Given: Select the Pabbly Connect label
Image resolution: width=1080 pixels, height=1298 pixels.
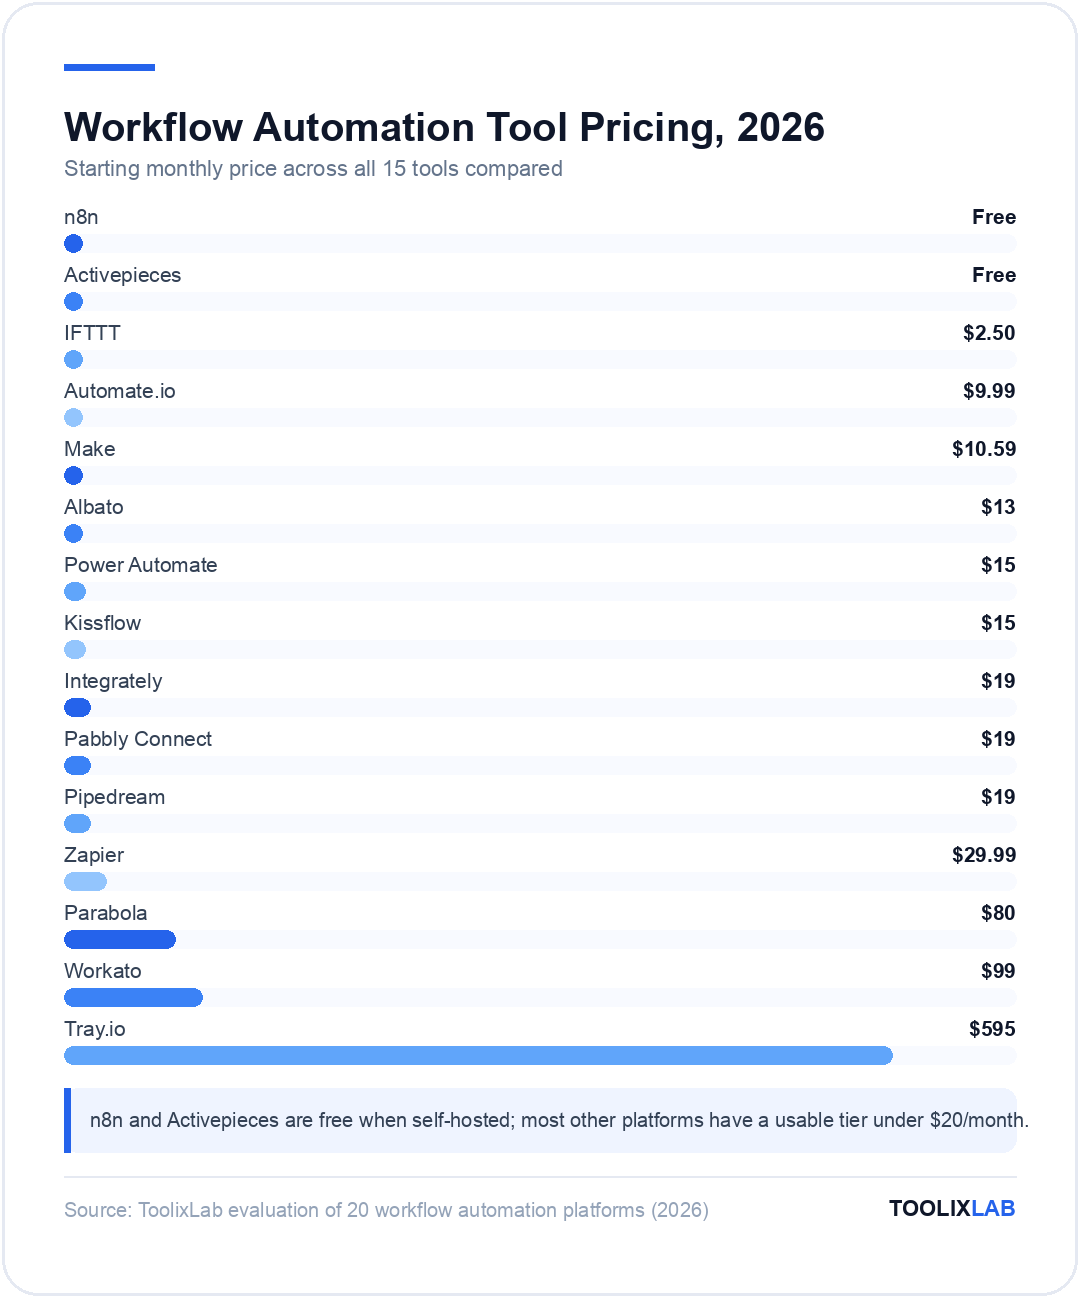Looking at the screenshot, I should (138, 739).
